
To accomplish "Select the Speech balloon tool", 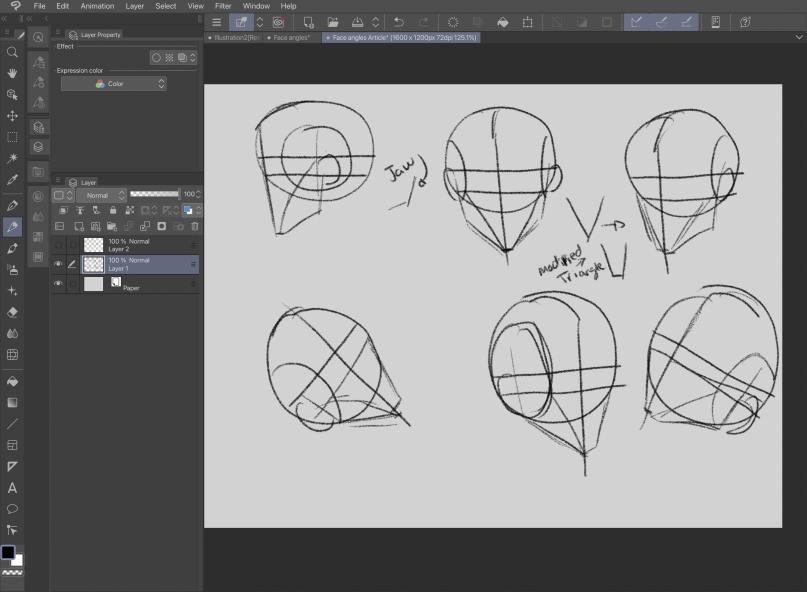I will point(12,509).
